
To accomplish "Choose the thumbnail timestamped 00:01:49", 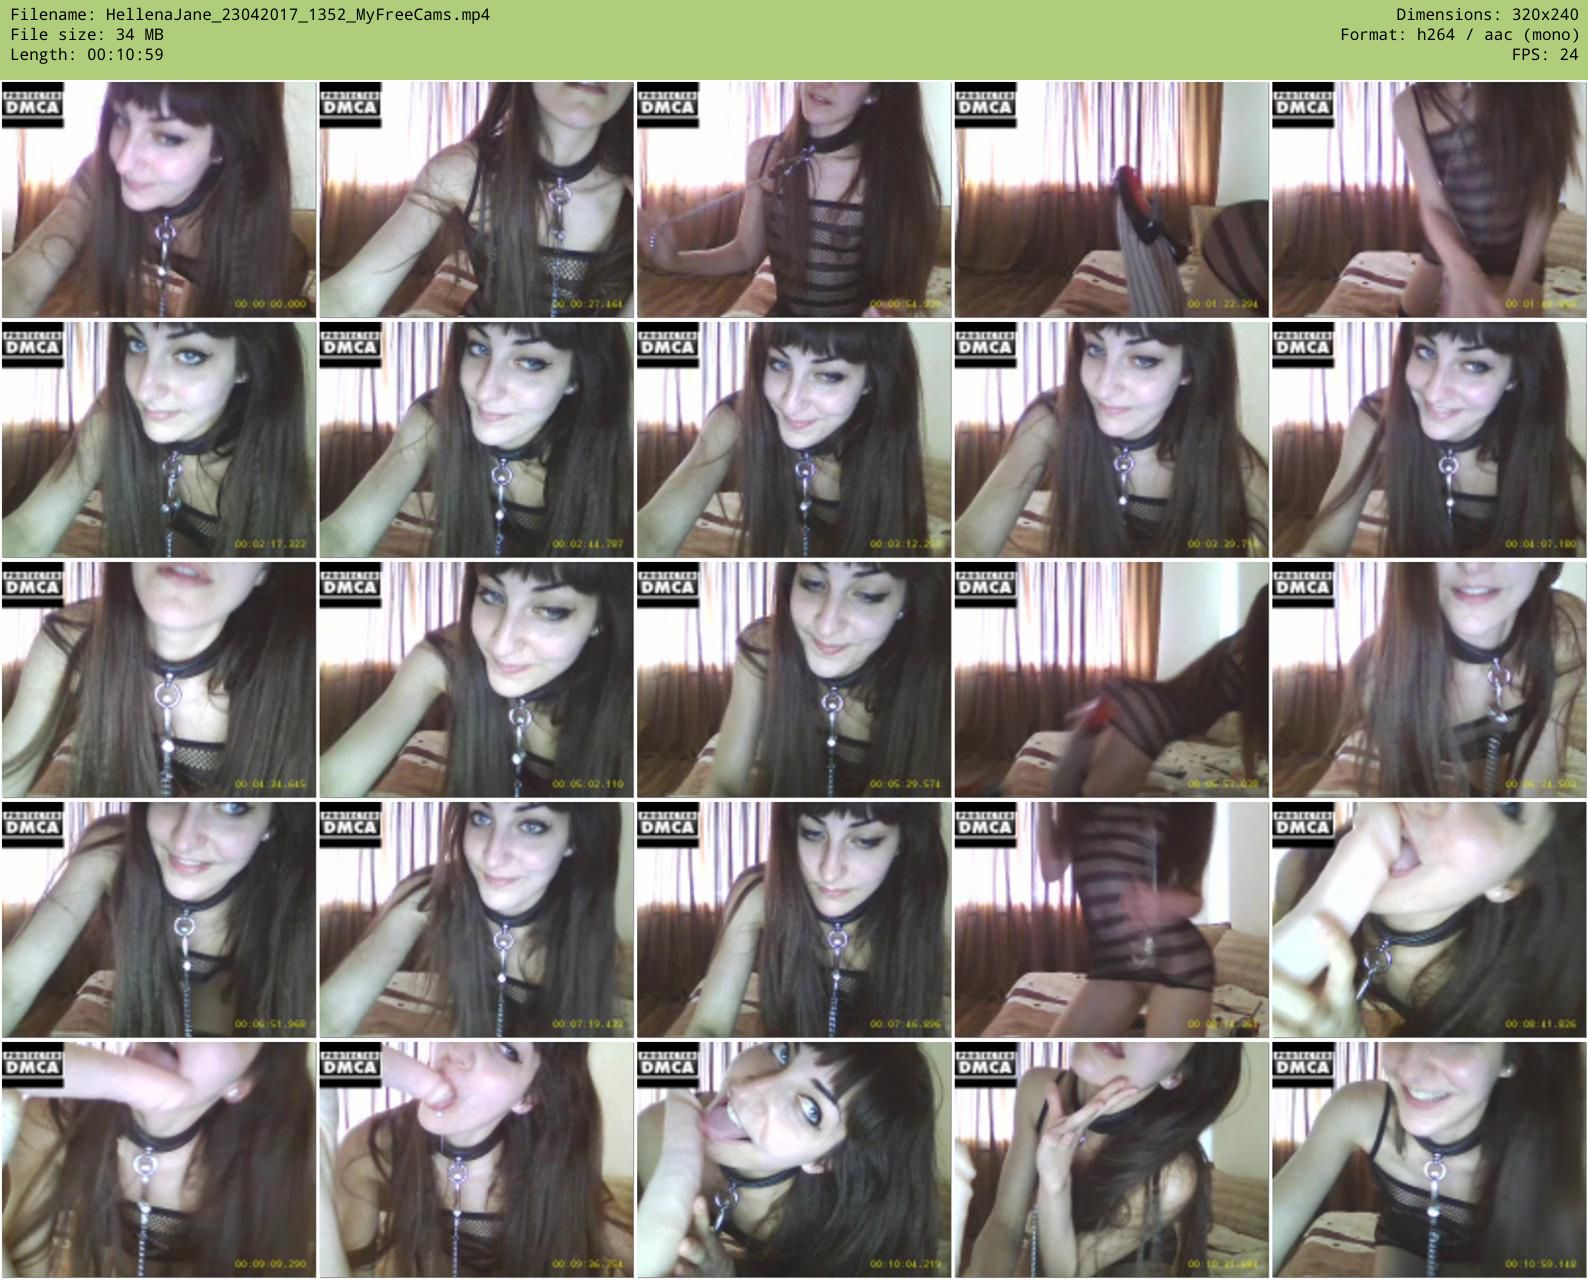I will point(1429,200).
